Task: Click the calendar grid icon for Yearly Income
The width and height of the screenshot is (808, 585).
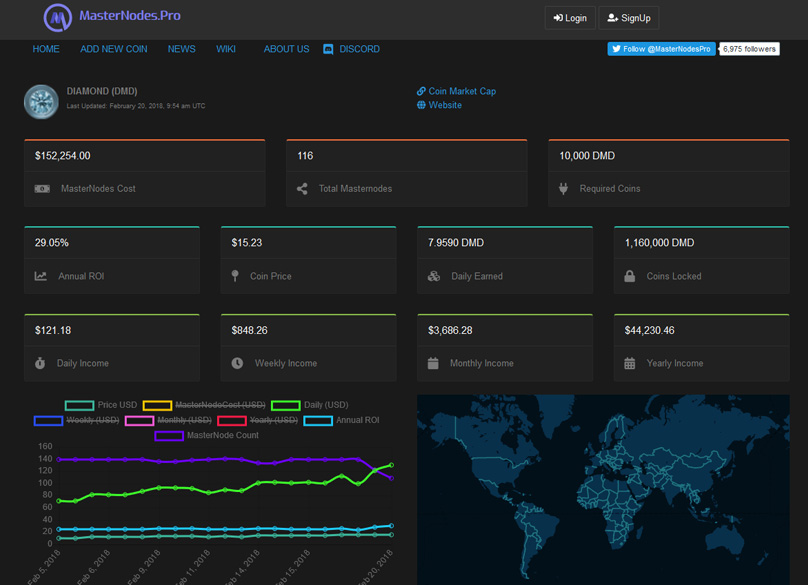Action: pyautogui.click(x=630, y=363)
